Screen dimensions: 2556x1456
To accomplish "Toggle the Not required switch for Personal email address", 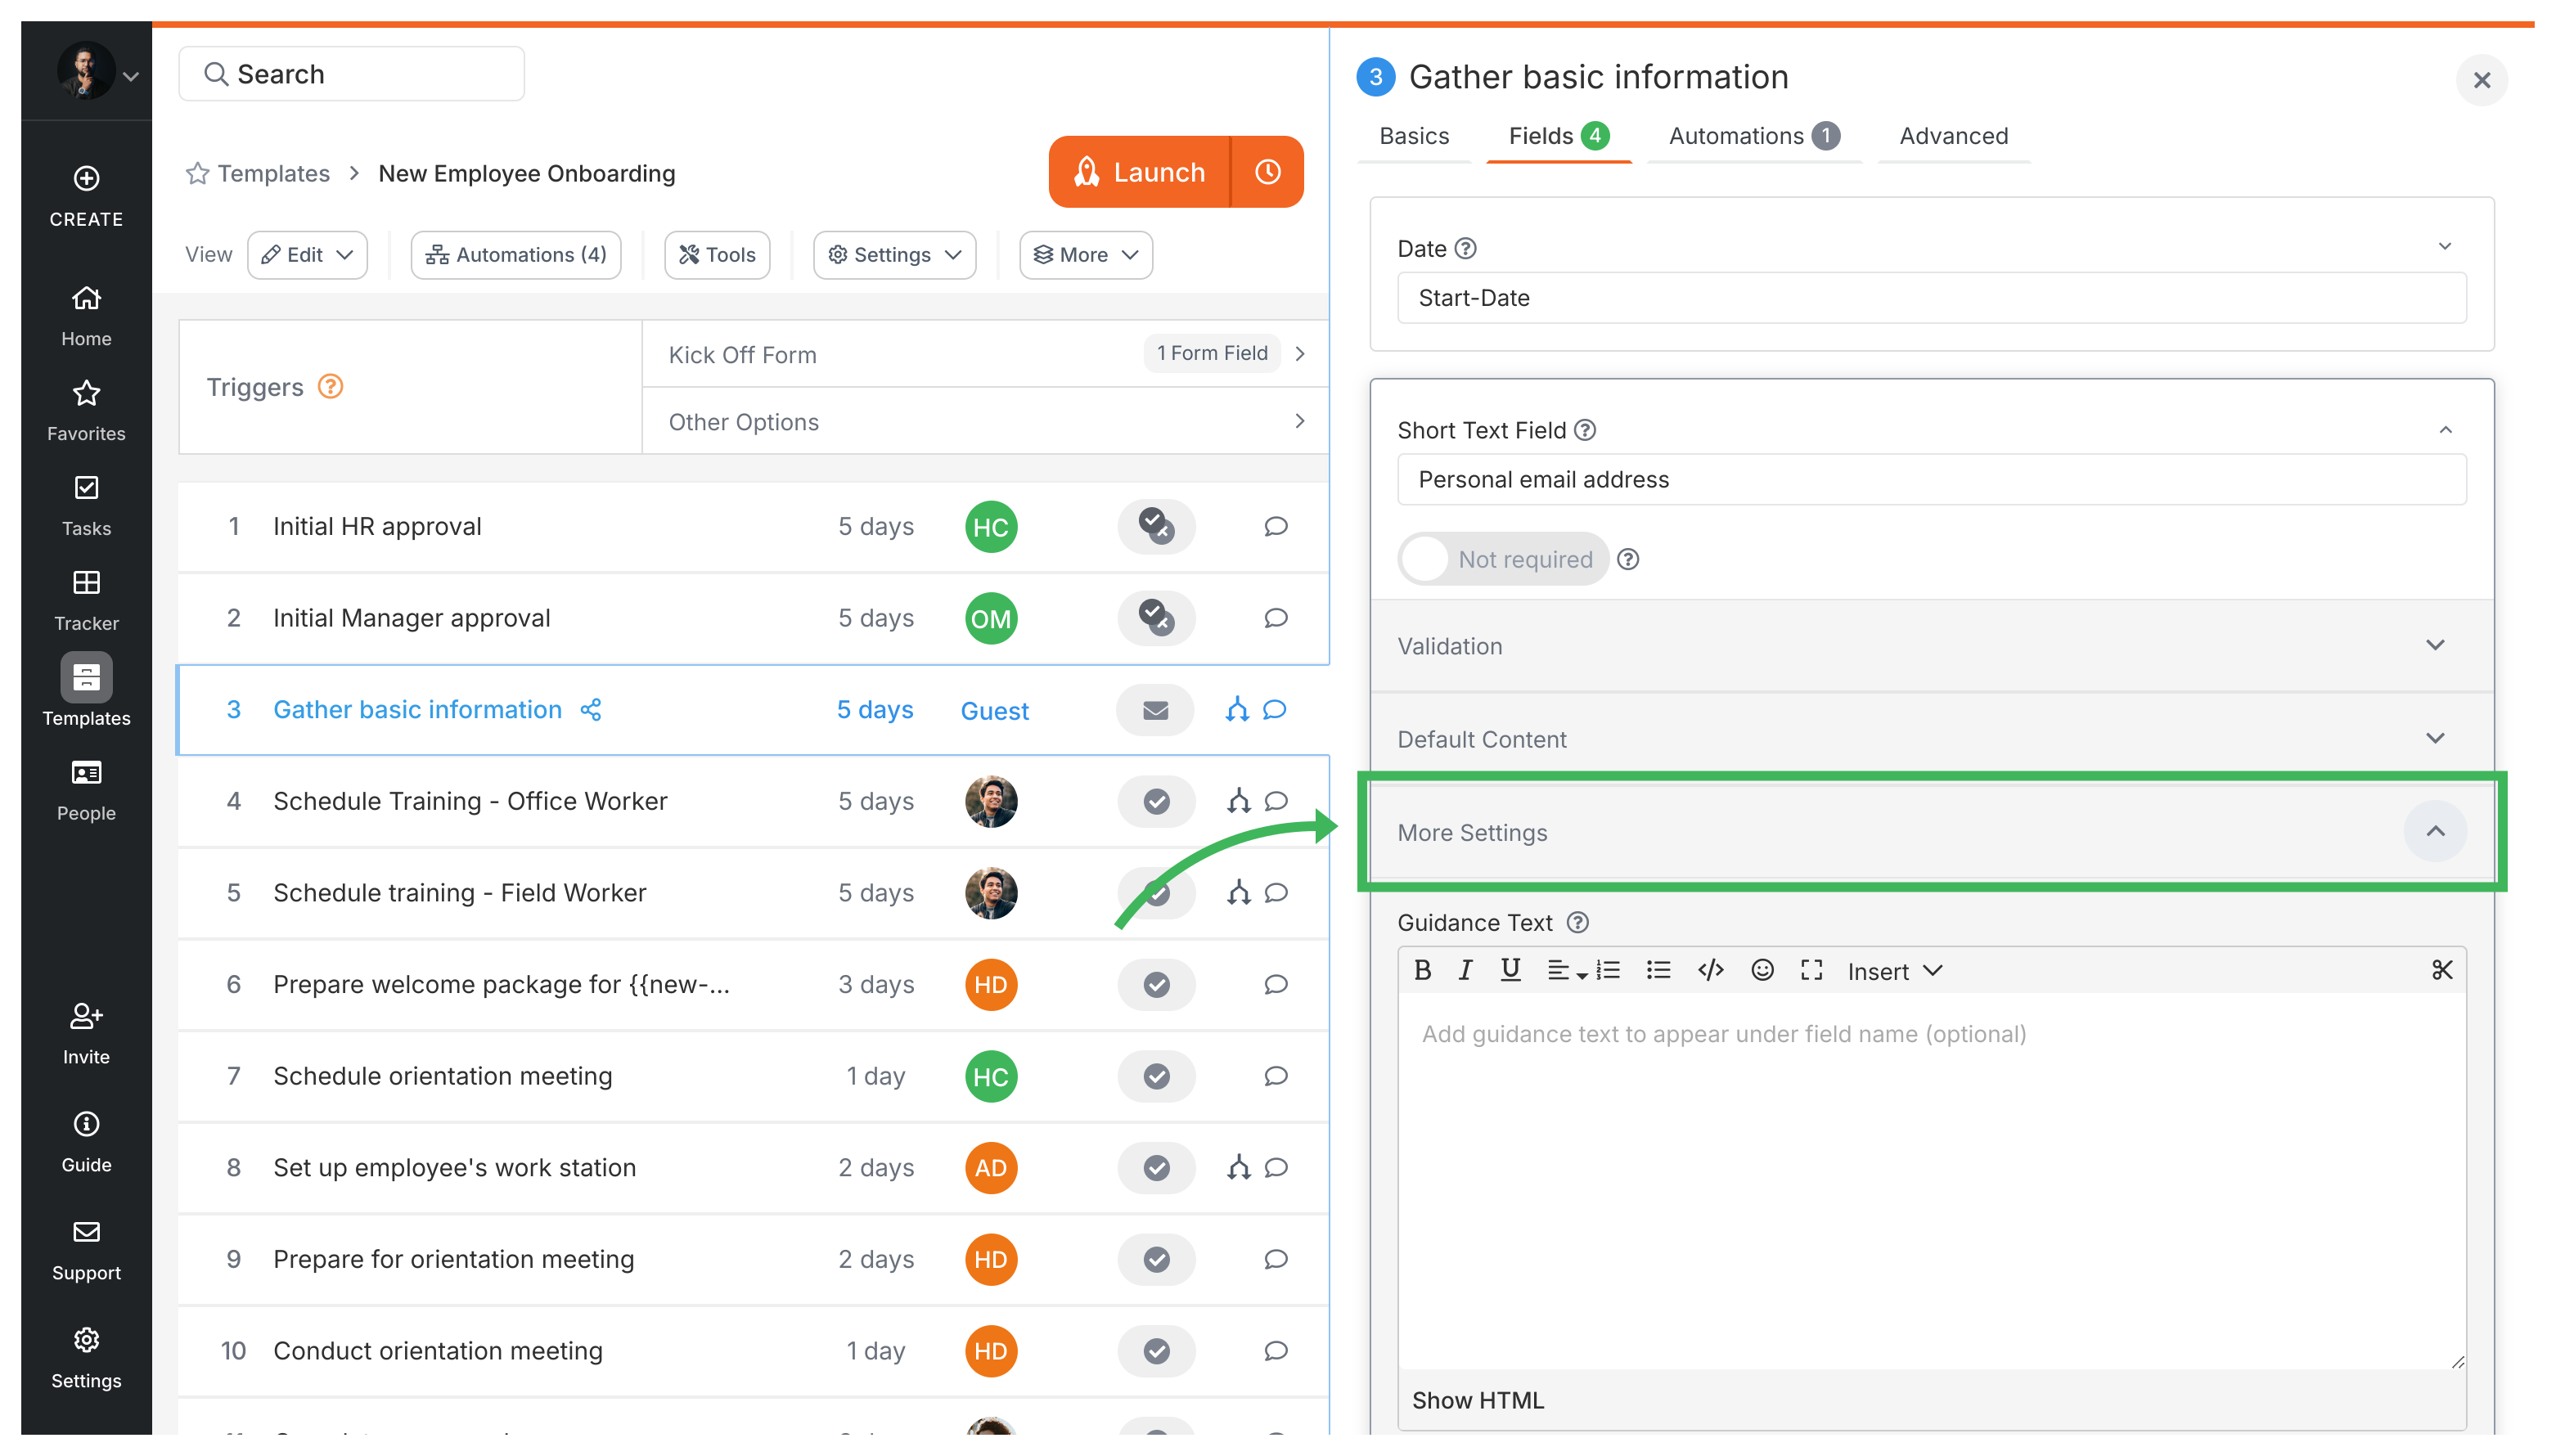I will (x=1425, y=559).
